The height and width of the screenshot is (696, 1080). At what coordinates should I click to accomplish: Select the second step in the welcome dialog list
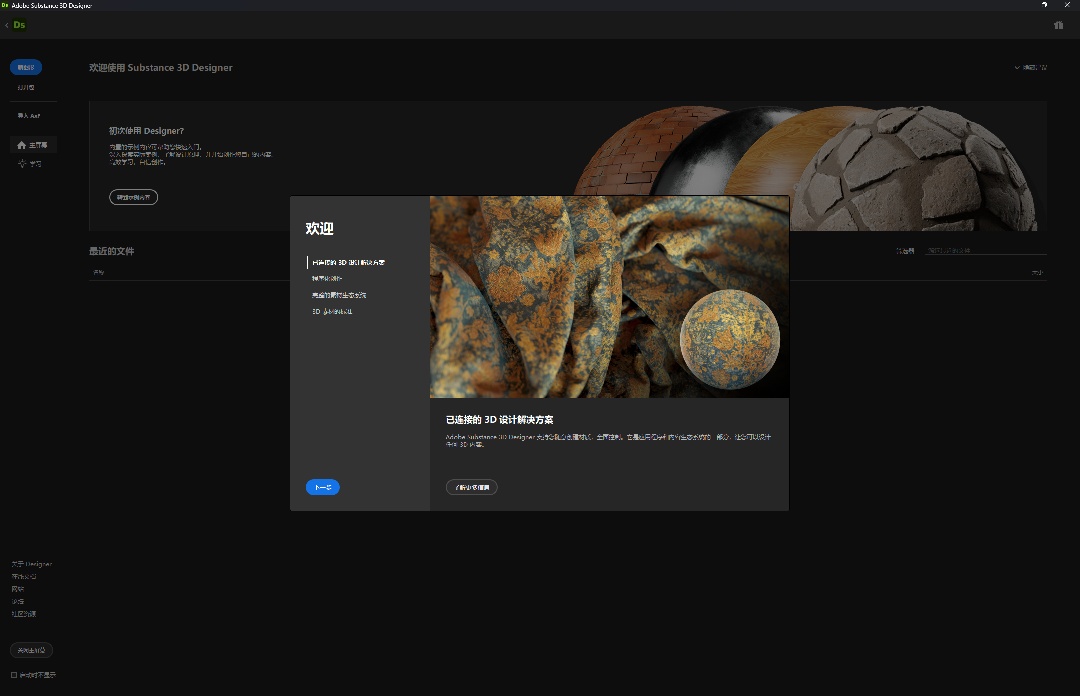coord(326,278)
